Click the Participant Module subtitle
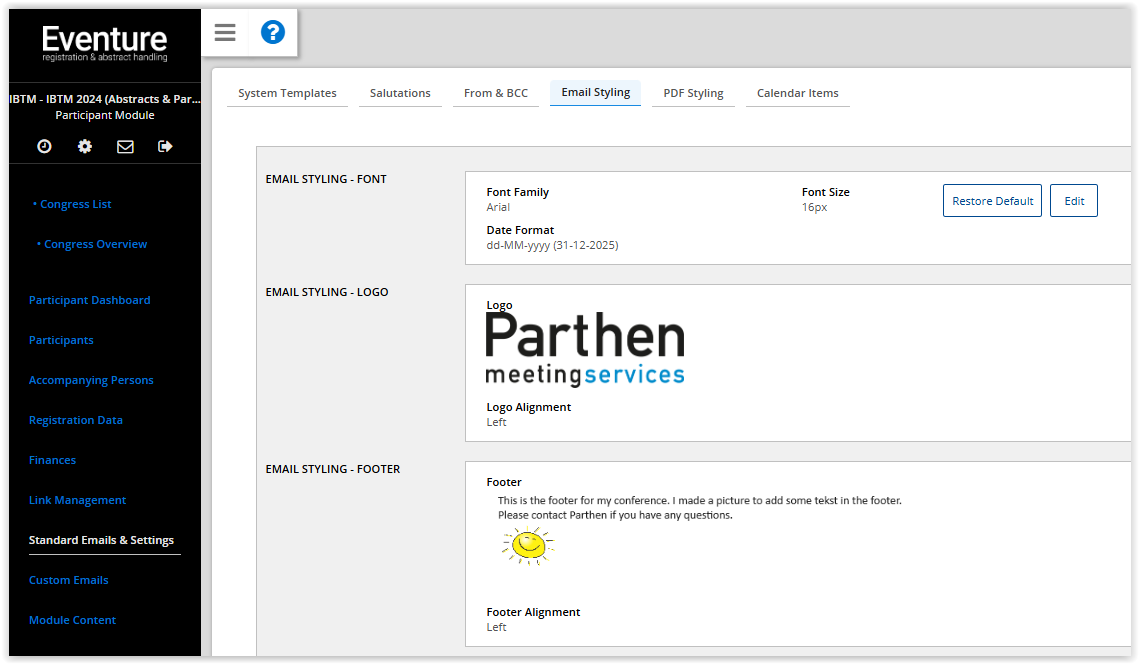The height and width of the screenshot is (664, 1139). [x=105, y=115]
